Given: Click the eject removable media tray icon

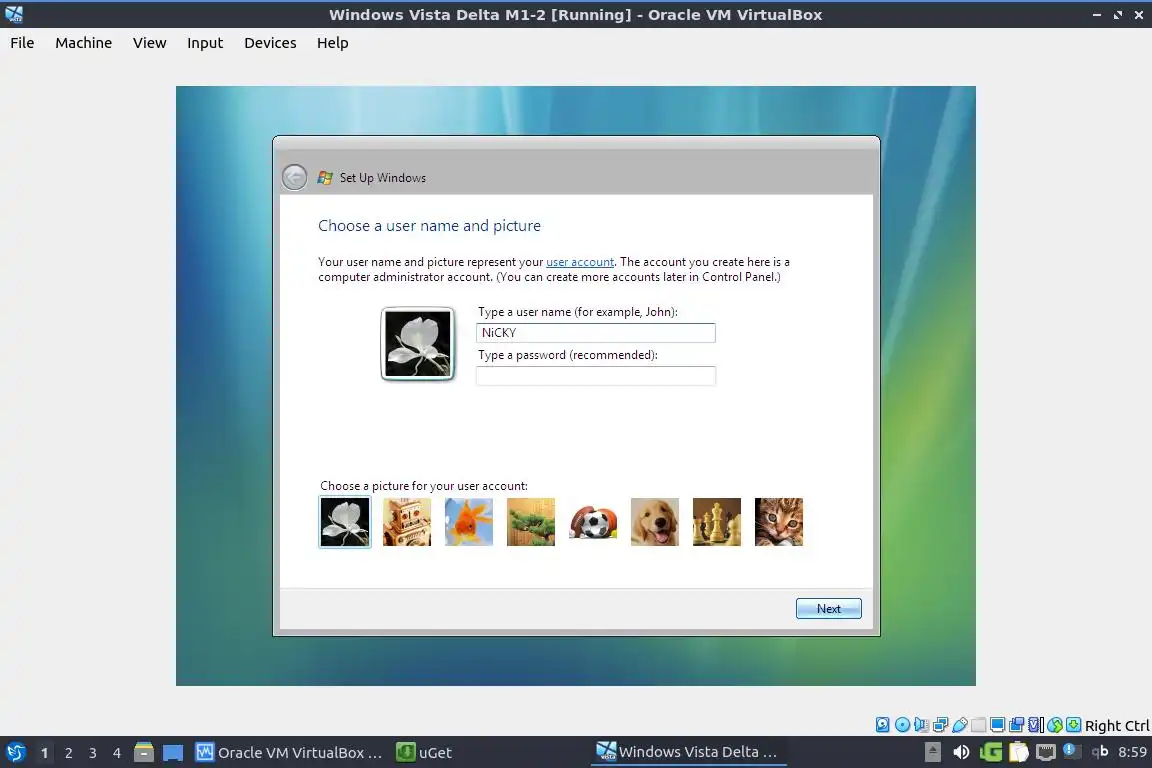Looking at the screenshot, I should pos(932,752).
